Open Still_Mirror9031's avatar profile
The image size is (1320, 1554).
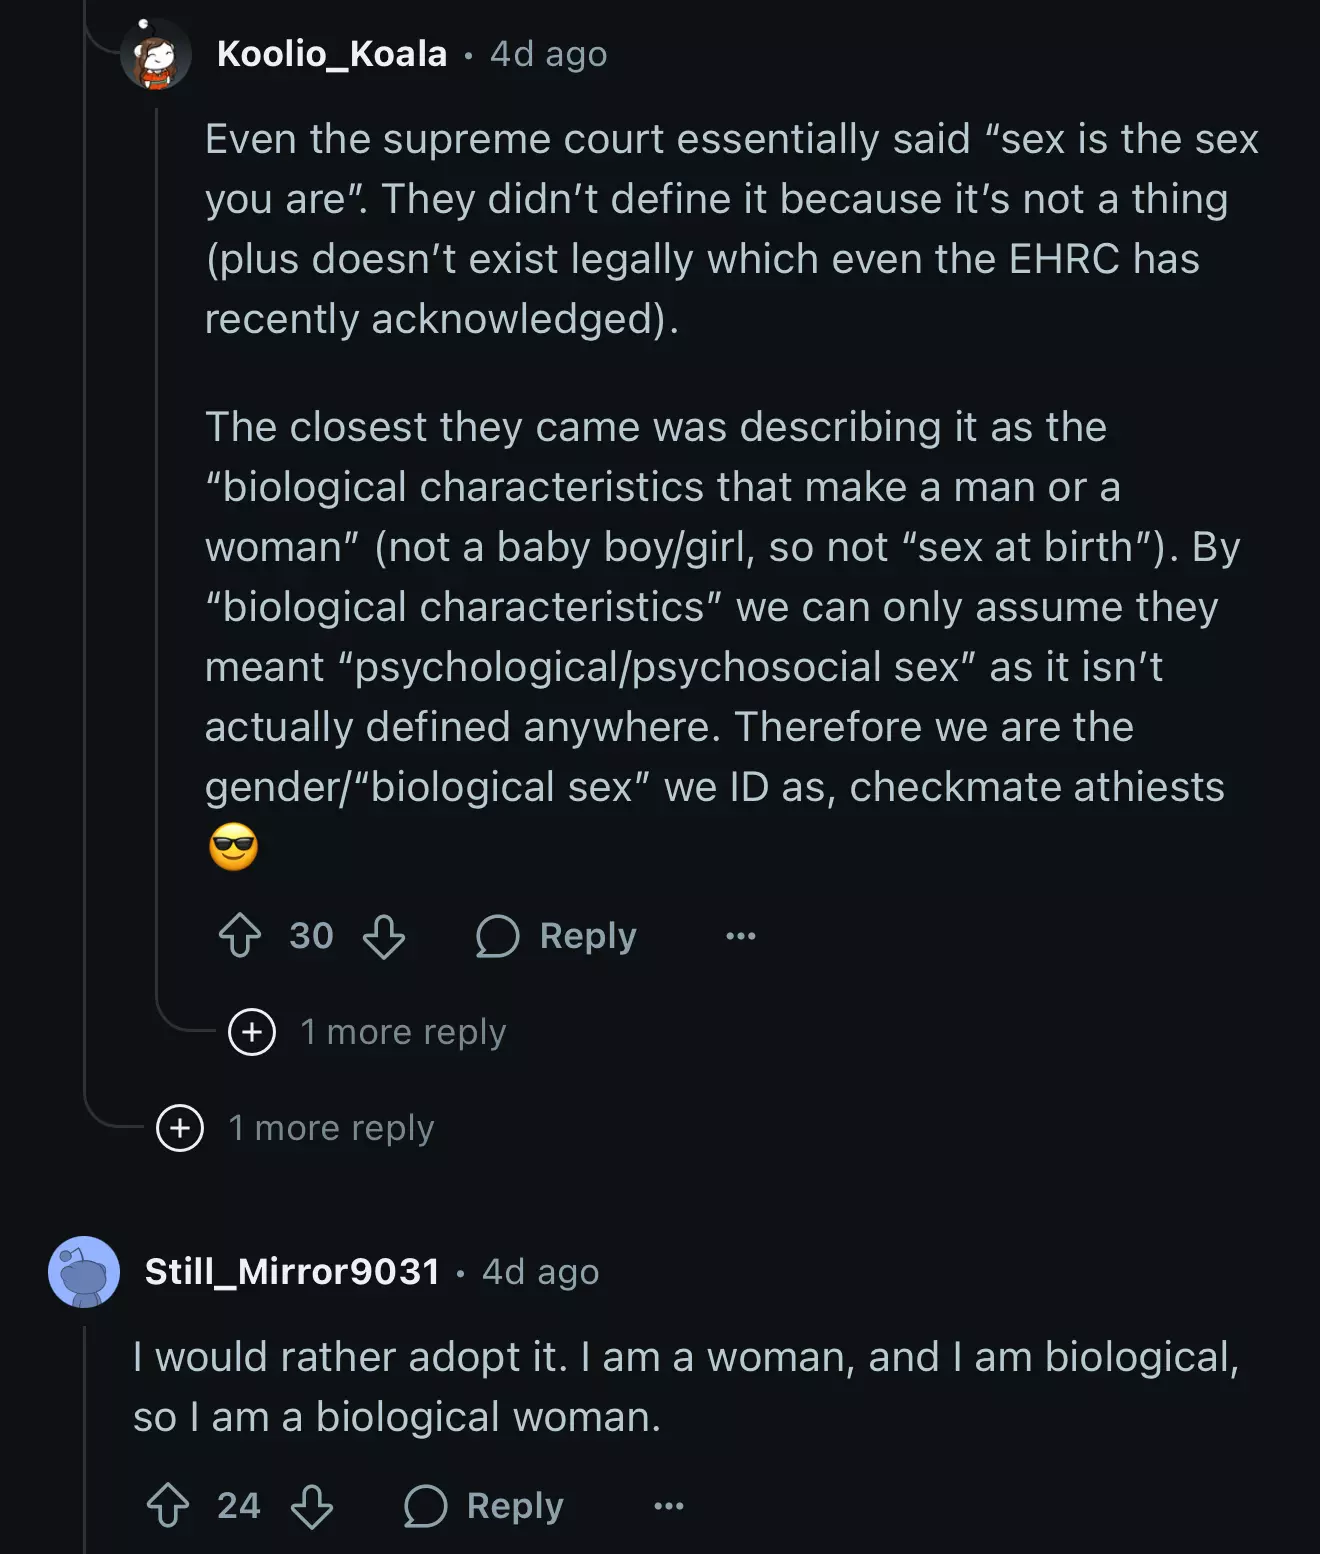84,1272
